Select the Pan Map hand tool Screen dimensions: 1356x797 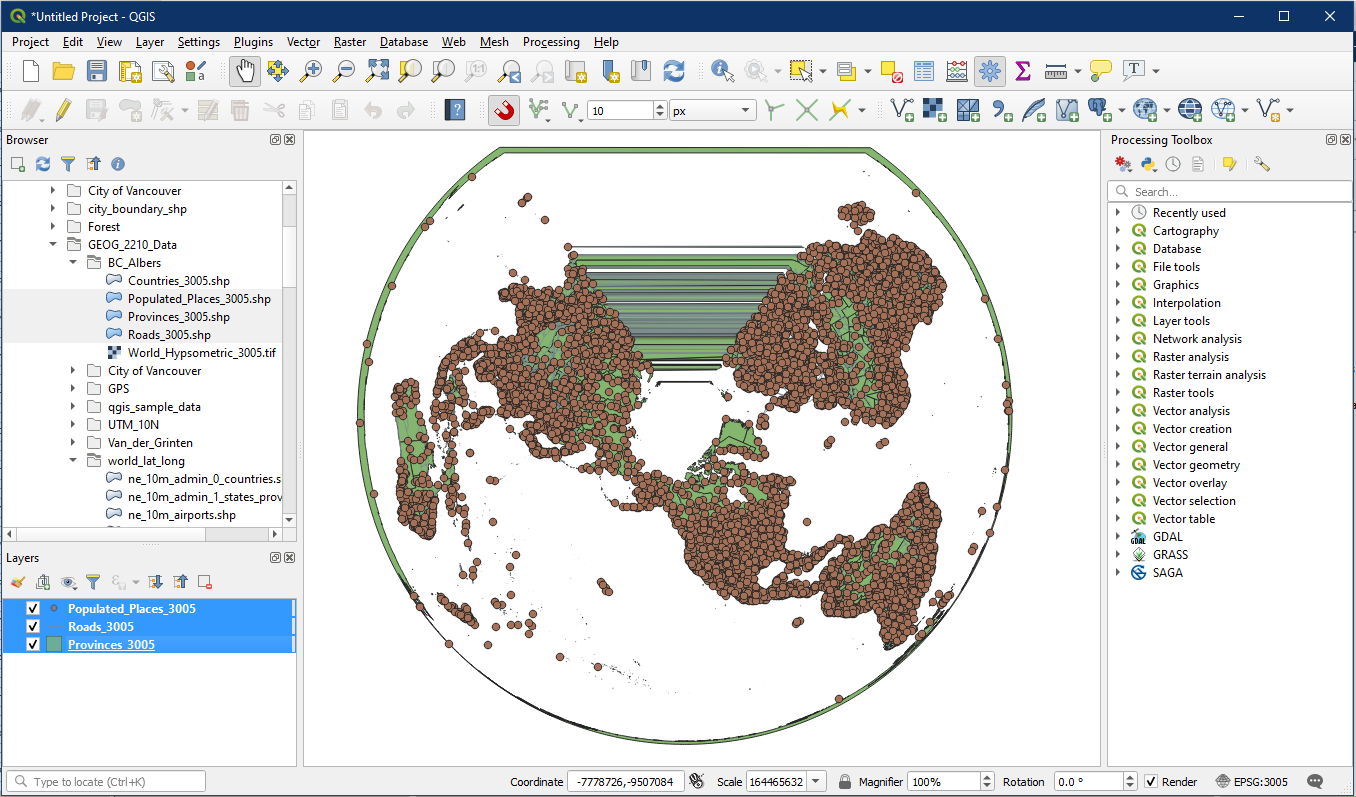click(x=245, y=71)
